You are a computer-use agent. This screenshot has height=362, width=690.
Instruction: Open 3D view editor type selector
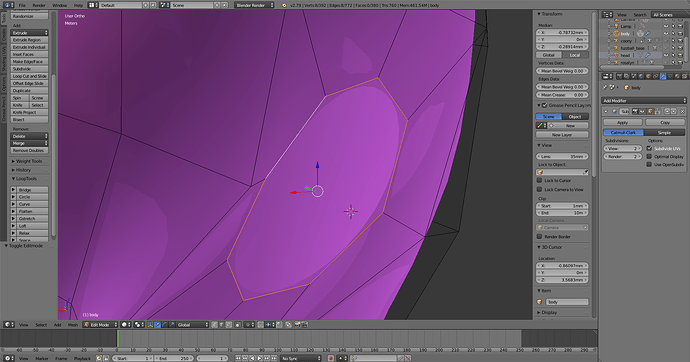click(8, 325)
